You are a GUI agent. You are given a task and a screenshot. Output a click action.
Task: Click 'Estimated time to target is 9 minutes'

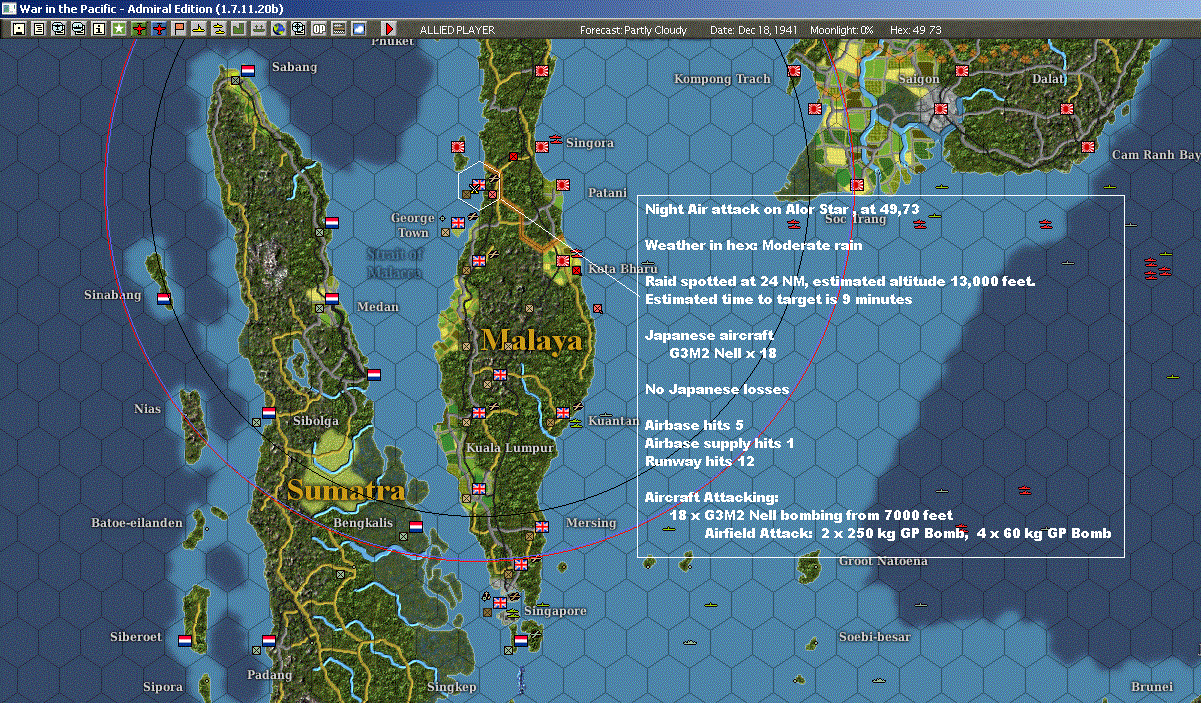point(778,299)
